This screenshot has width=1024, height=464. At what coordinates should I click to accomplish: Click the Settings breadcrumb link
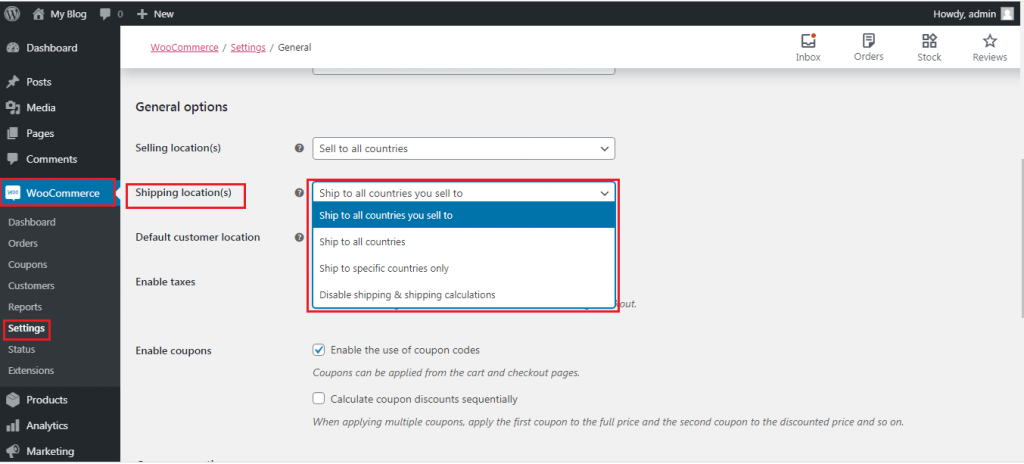click(x=248, y=48)
